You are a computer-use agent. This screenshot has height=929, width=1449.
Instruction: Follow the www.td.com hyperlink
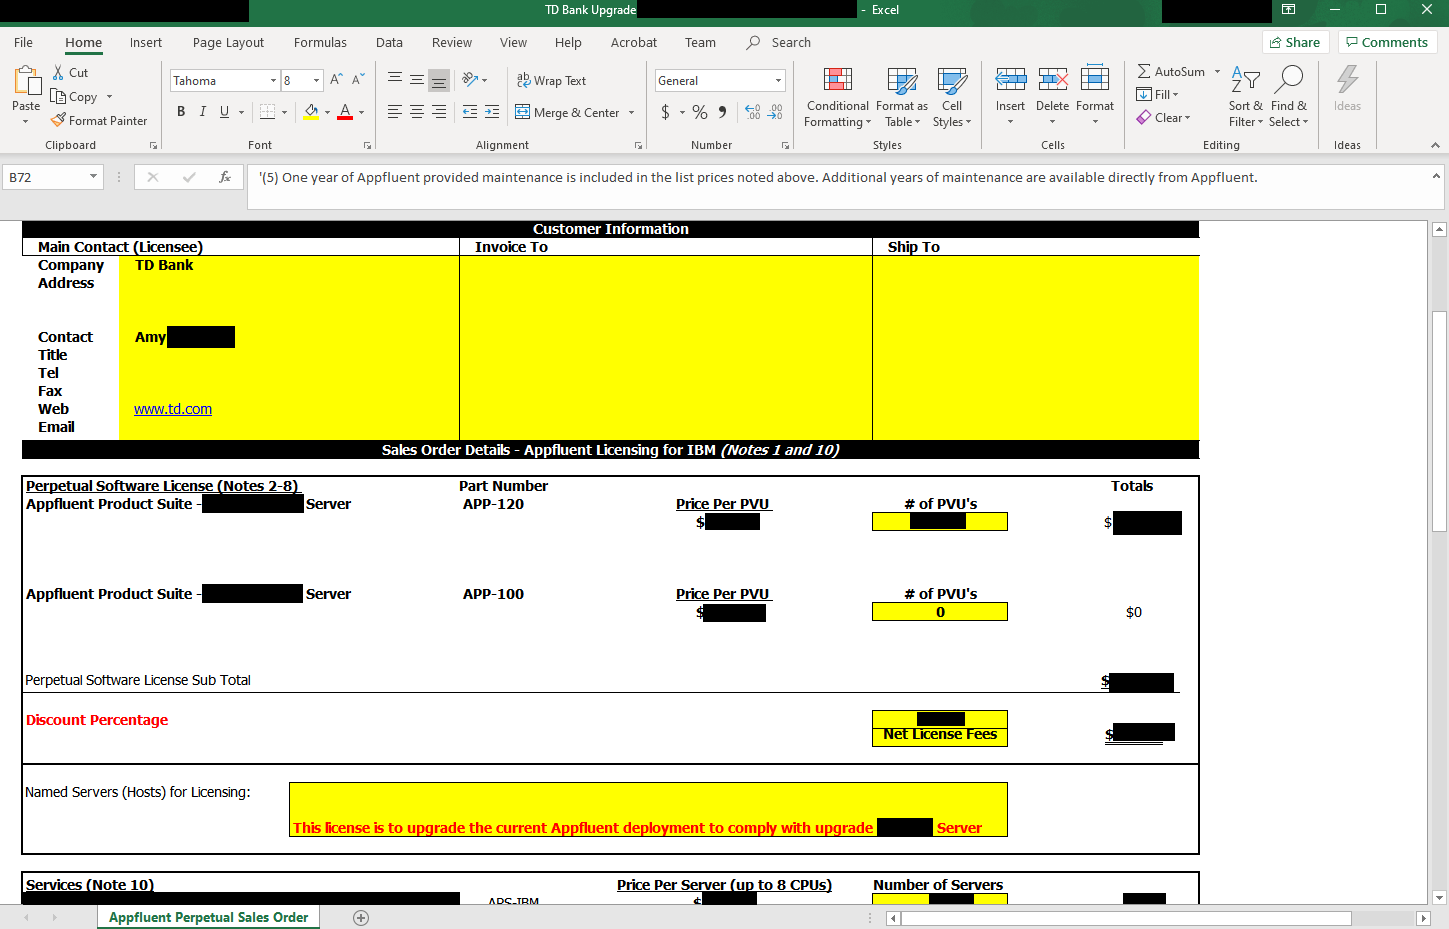tap(173, 409)
